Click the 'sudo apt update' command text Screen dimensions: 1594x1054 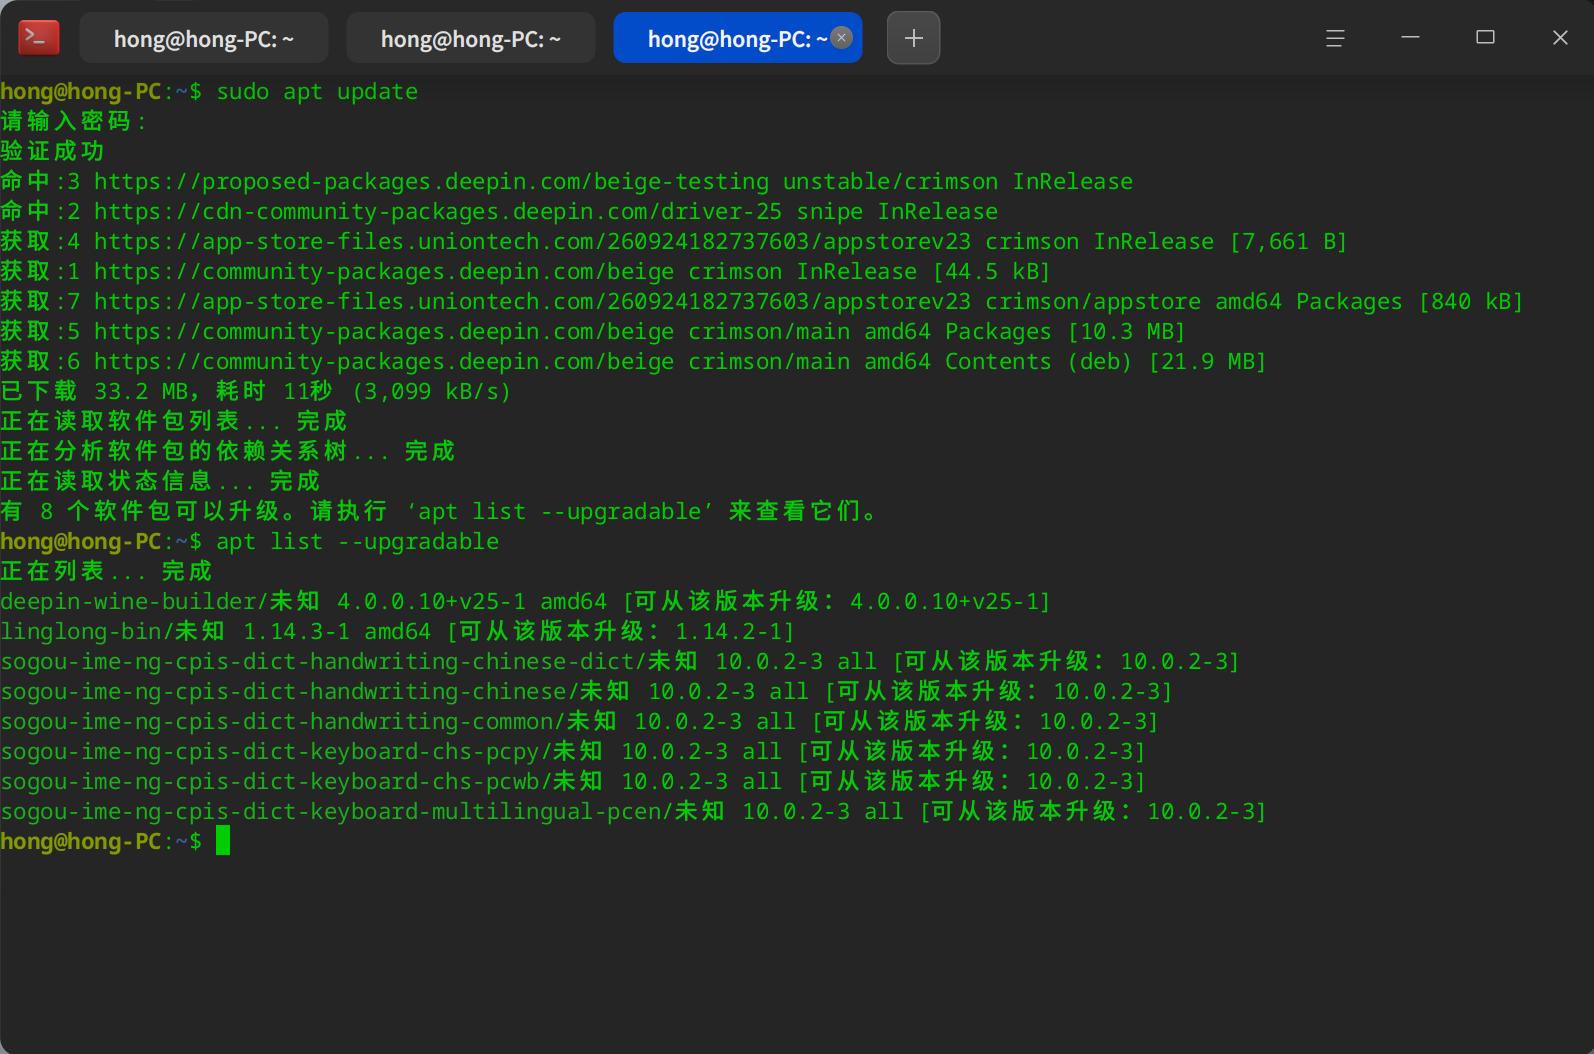[x=317, y=91]
